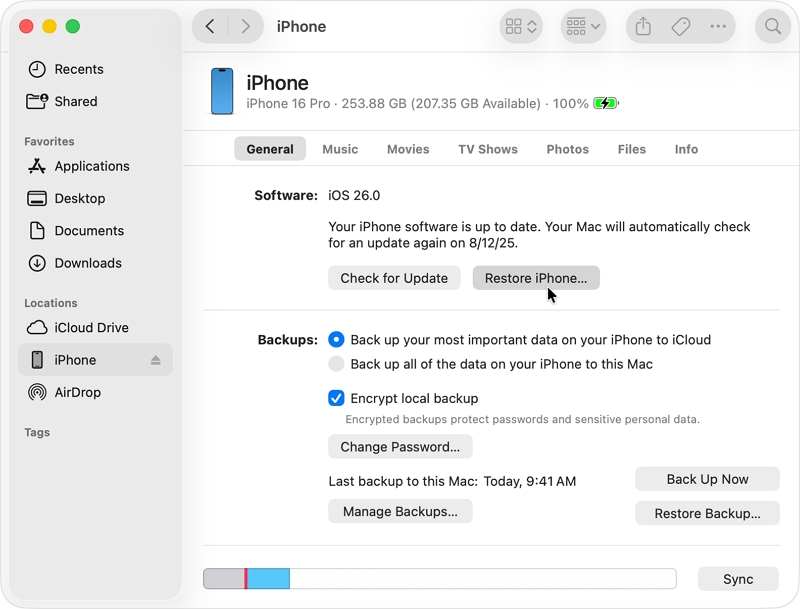Open the Share menu in the toolbar
Image resolution: width=800 pixels, height=609 pixels.
point(642,26)
